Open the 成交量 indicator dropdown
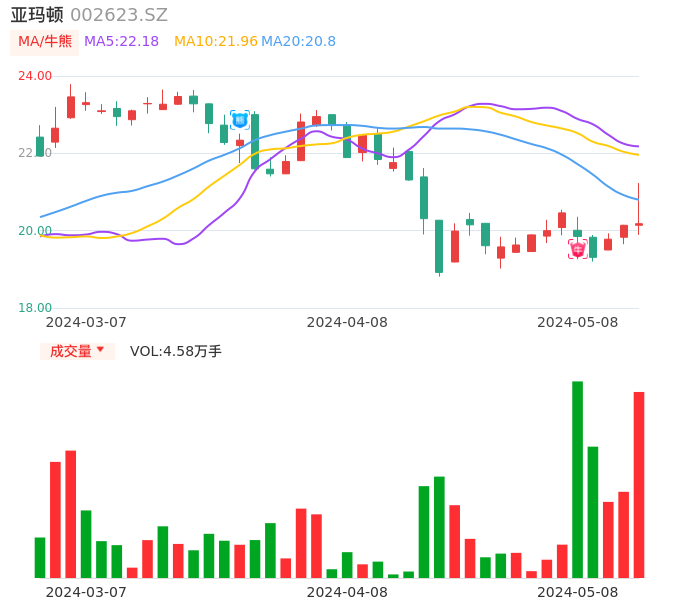This screenshot has height=606, width=686. pyautogui.click(x=77, y=351)
